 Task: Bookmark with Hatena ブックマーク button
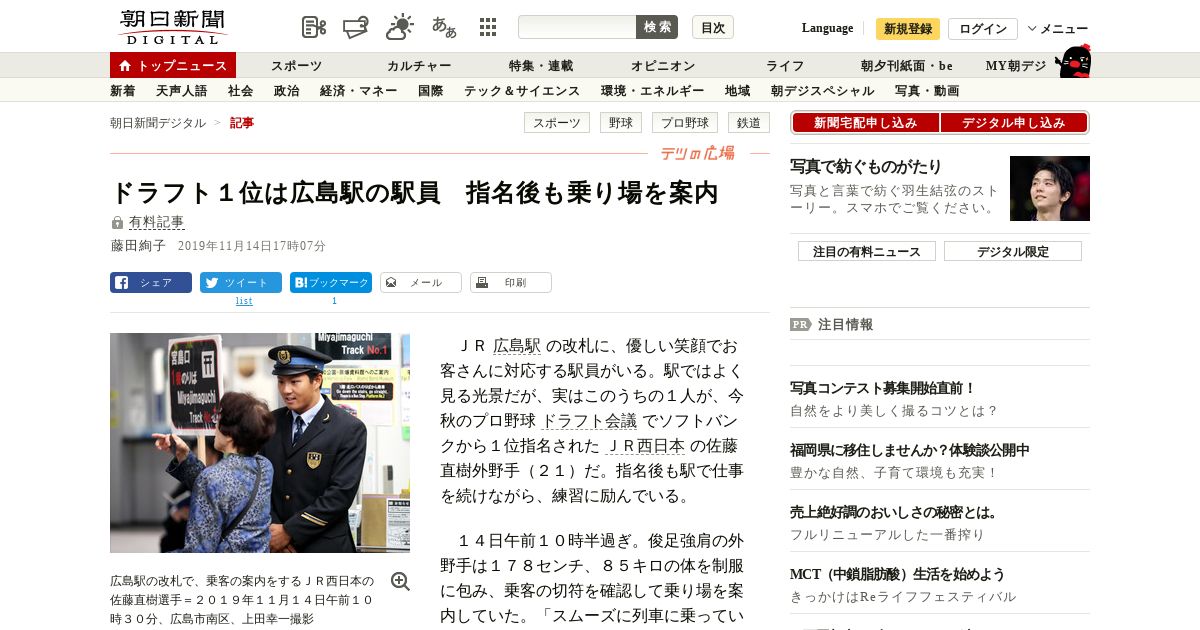(331, 283)
